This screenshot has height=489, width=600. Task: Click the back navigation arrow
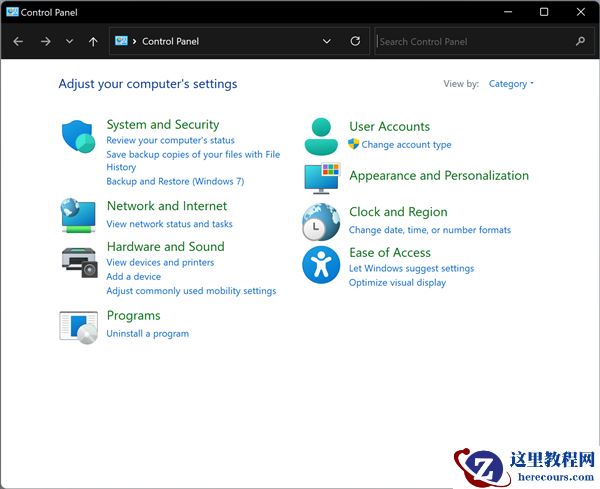coord(18,42)
